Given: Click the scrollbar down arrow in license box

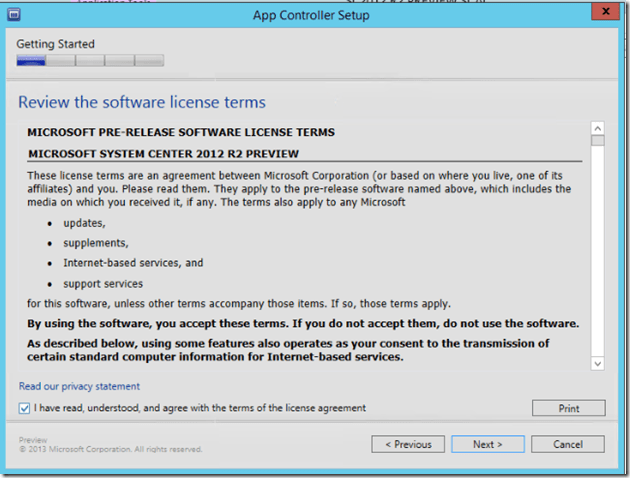Looking at the screenshot, I should pyautogui.click(x=597, y=363).
